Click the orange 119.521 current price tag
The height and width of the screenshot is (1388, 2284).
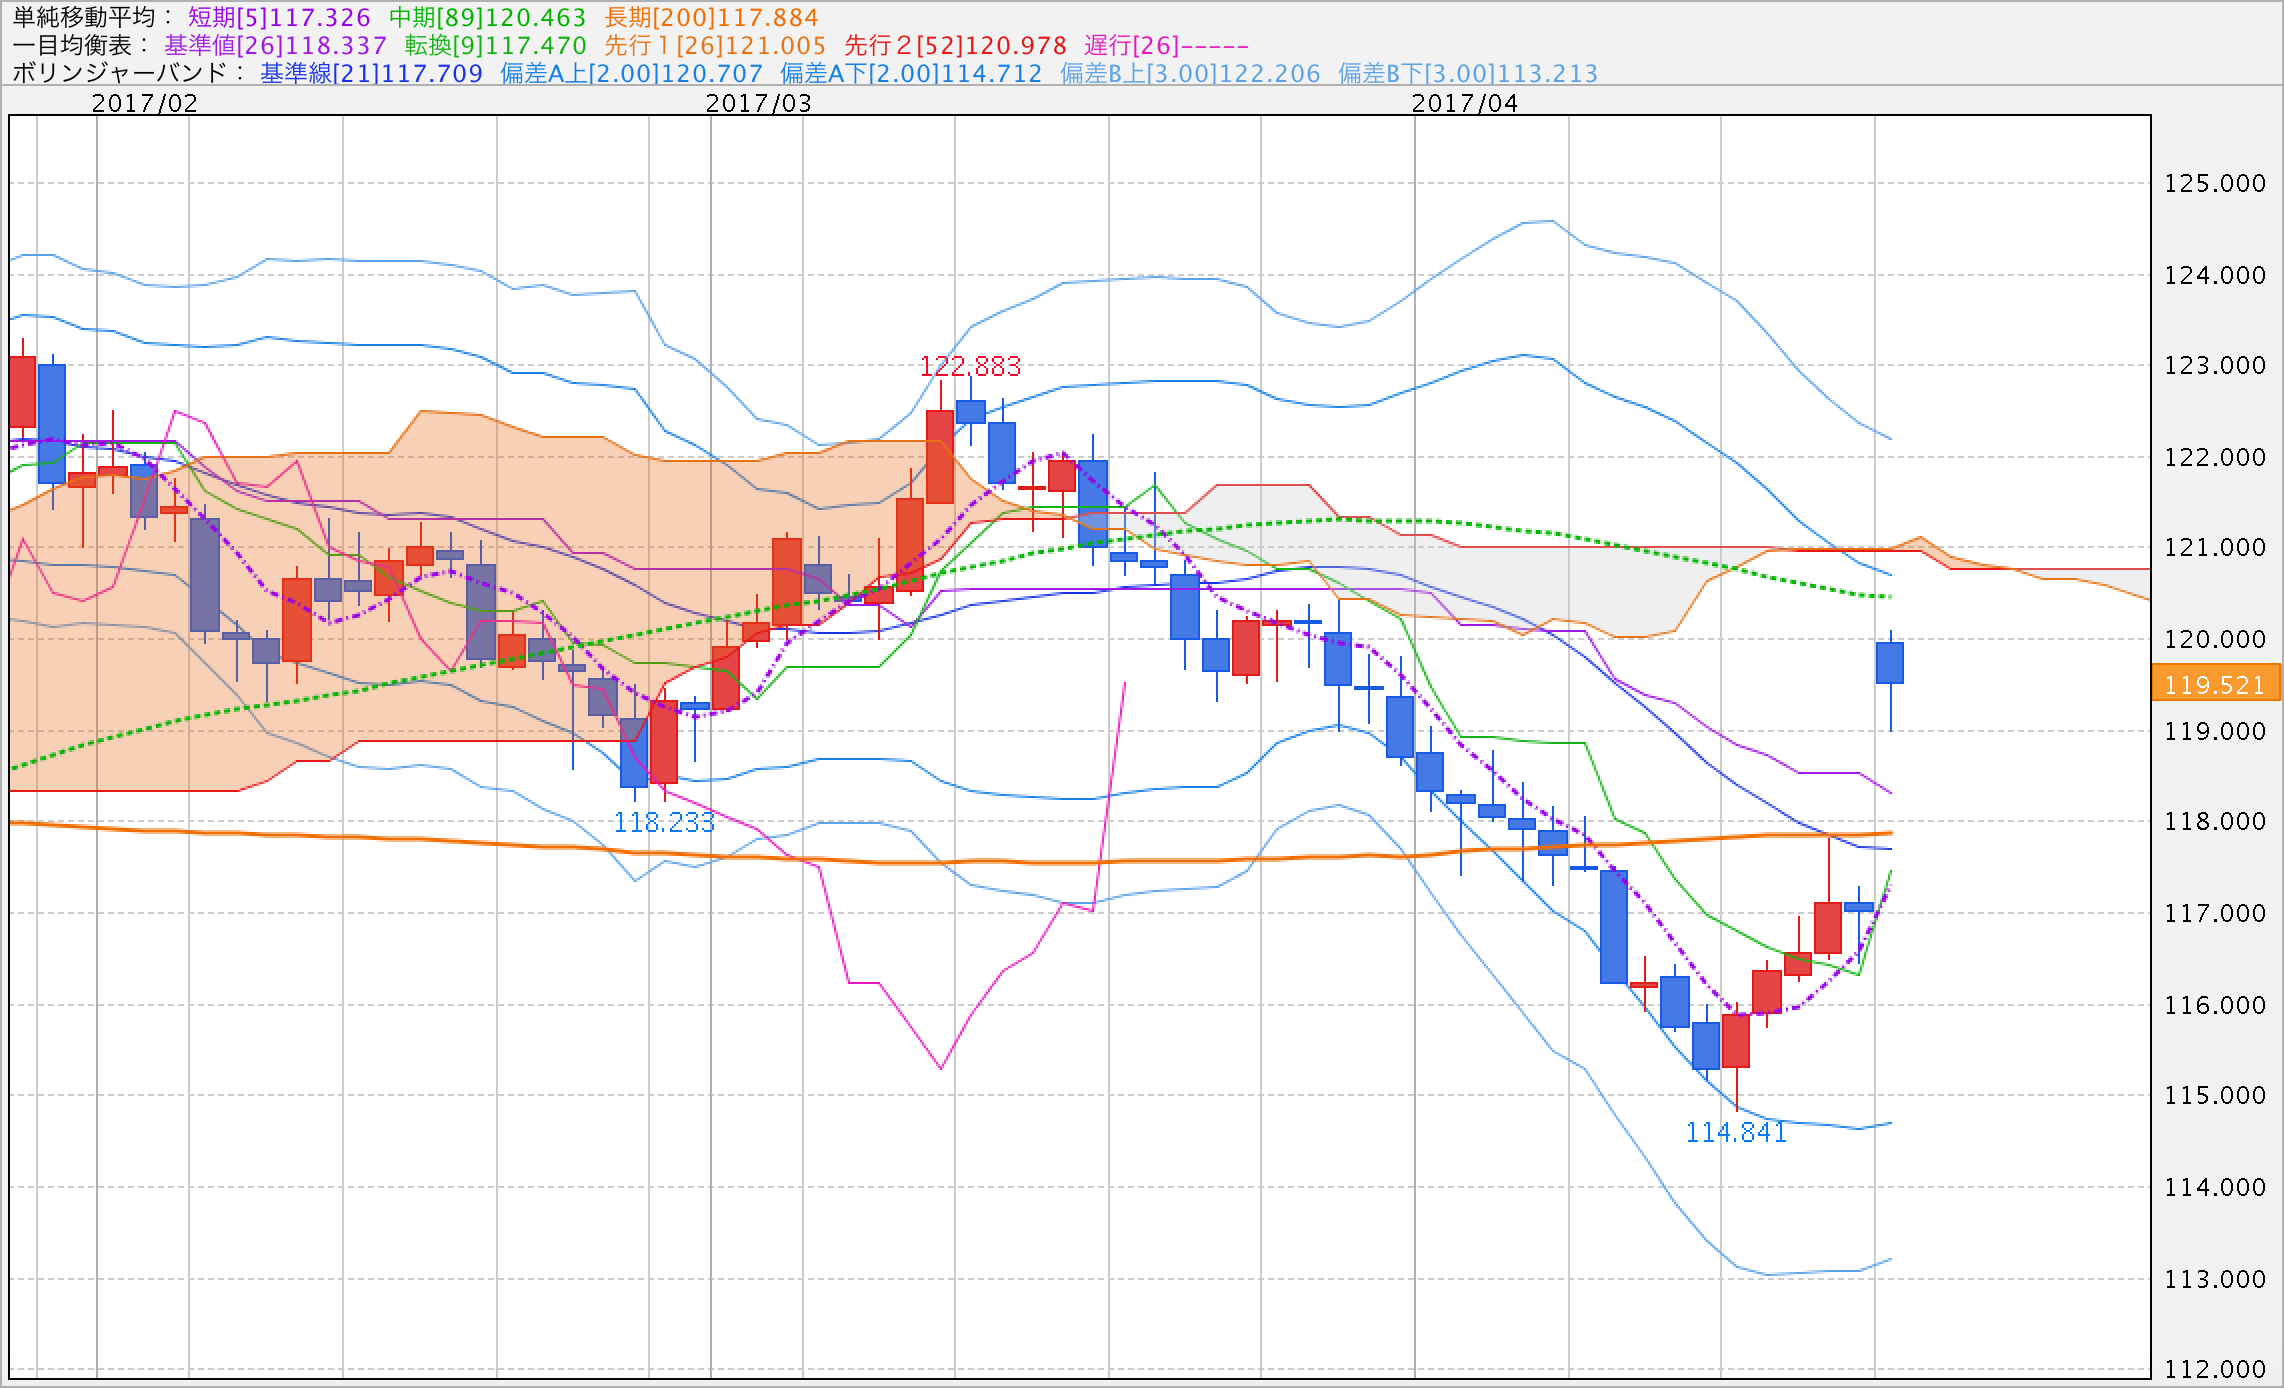pyautogui.click(x=2215, y=685)
